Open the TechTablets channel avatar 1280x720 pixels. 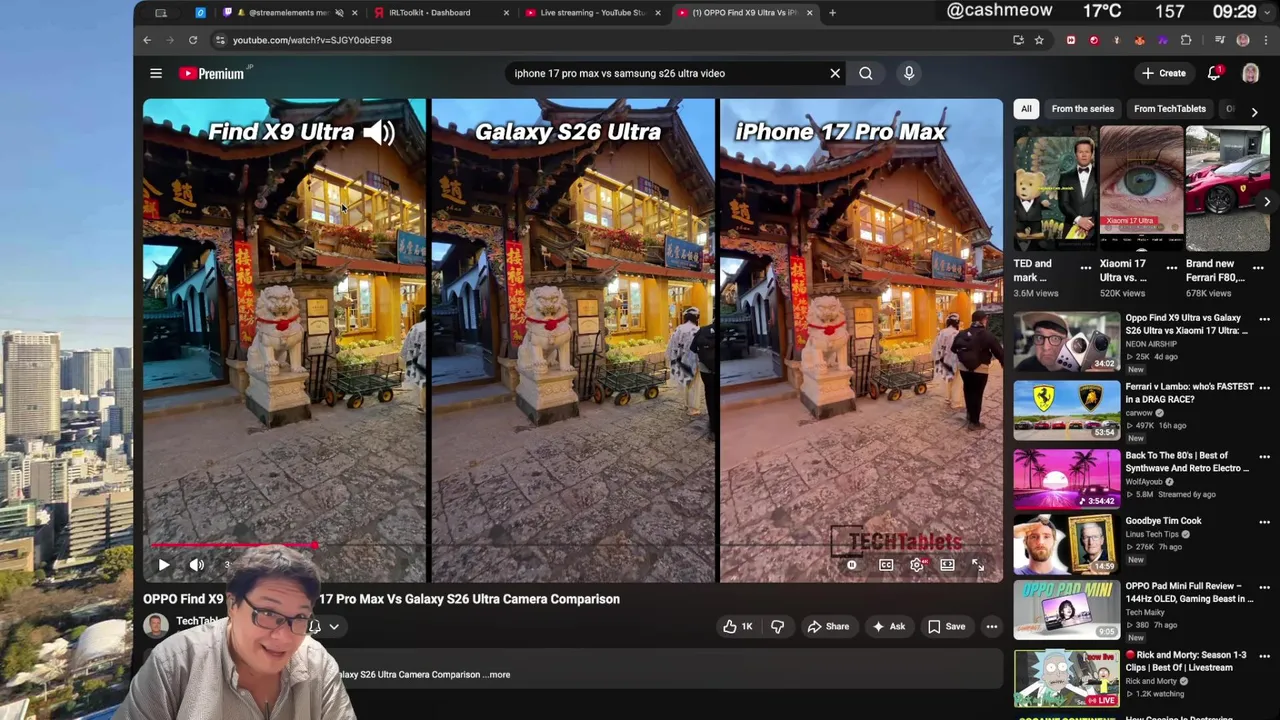point(155,626)
